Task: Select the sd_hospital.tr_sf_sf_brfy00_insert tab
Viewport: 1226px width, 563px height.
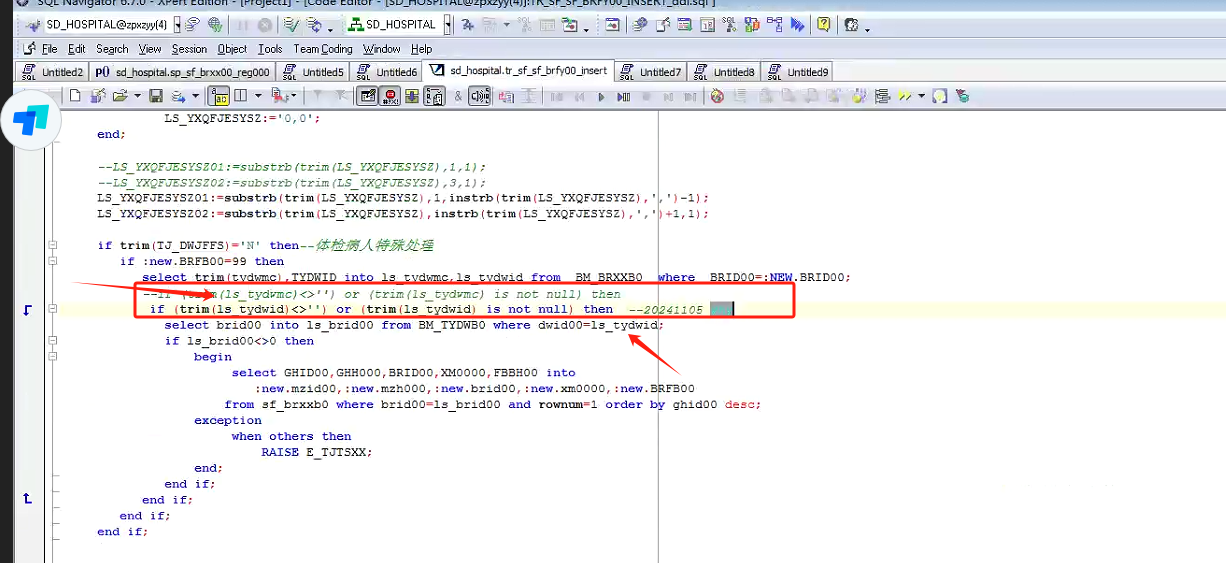Action: point(518,71)
